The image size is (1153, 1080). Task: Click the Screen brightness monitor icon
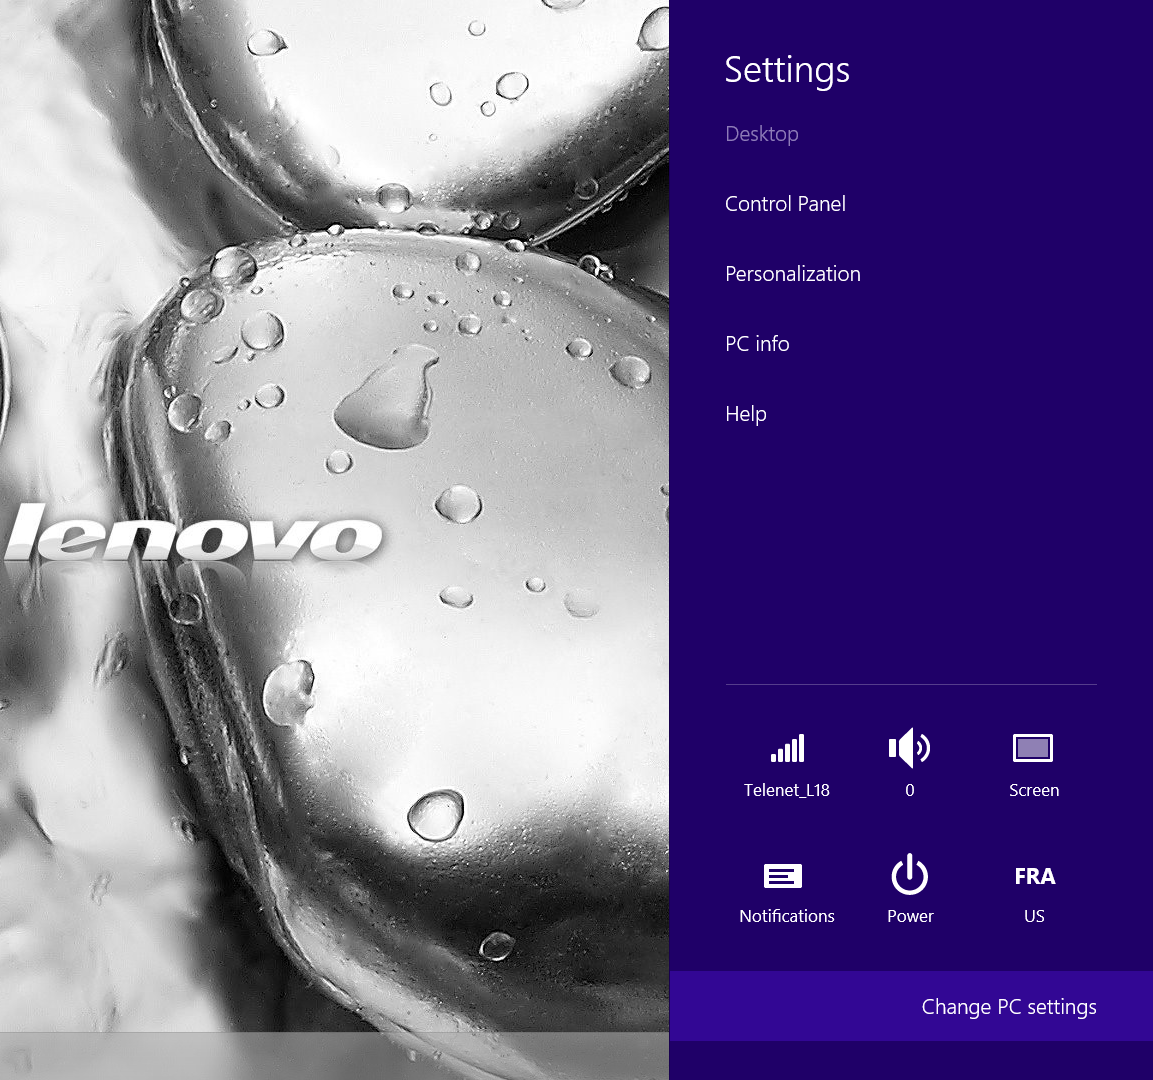point(1033,748)
